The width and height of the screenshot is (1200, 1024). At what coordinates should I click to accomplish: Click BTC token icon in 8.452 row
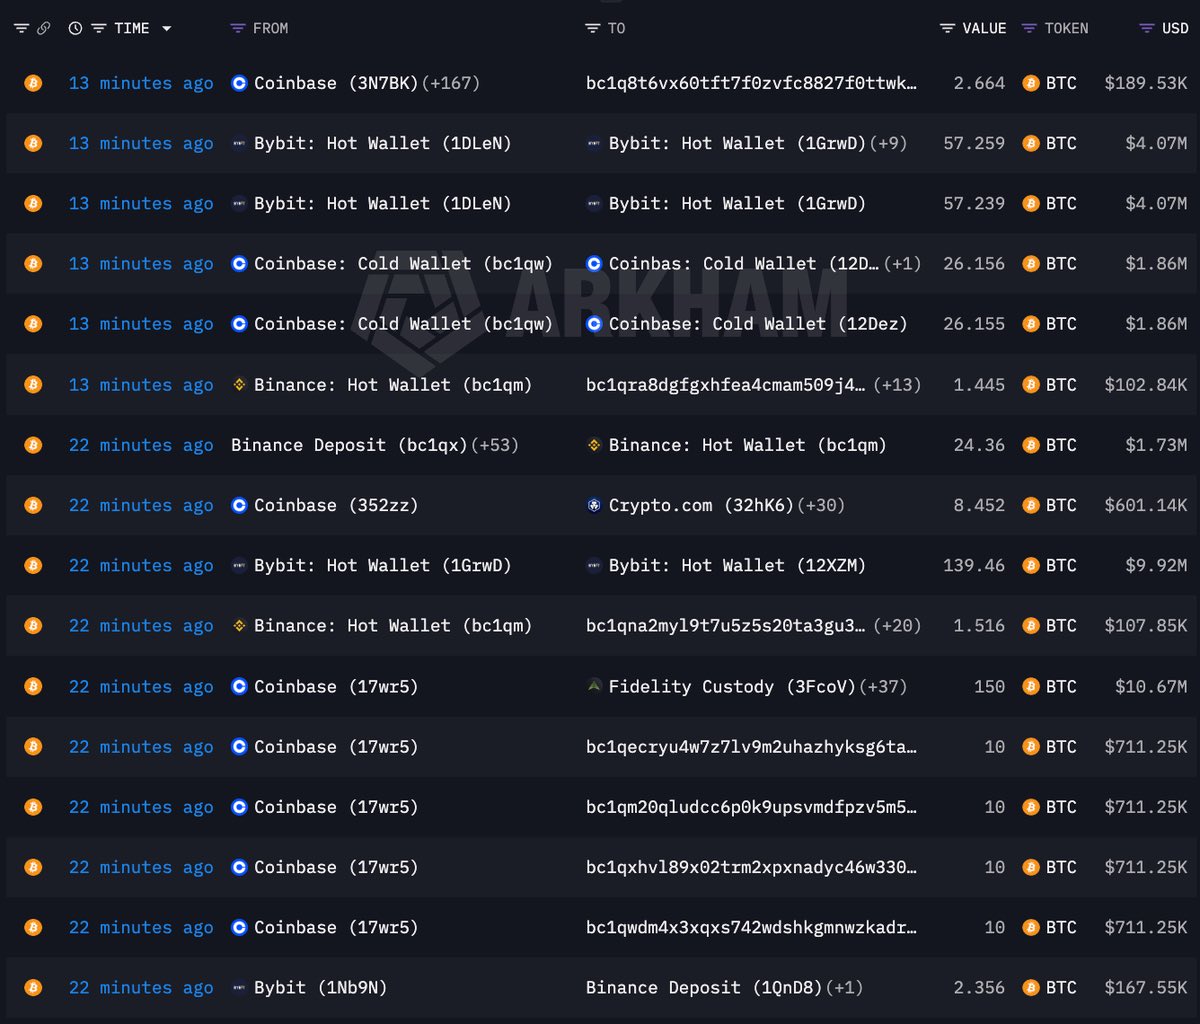pyautogui.click(x=1031, y=505)
